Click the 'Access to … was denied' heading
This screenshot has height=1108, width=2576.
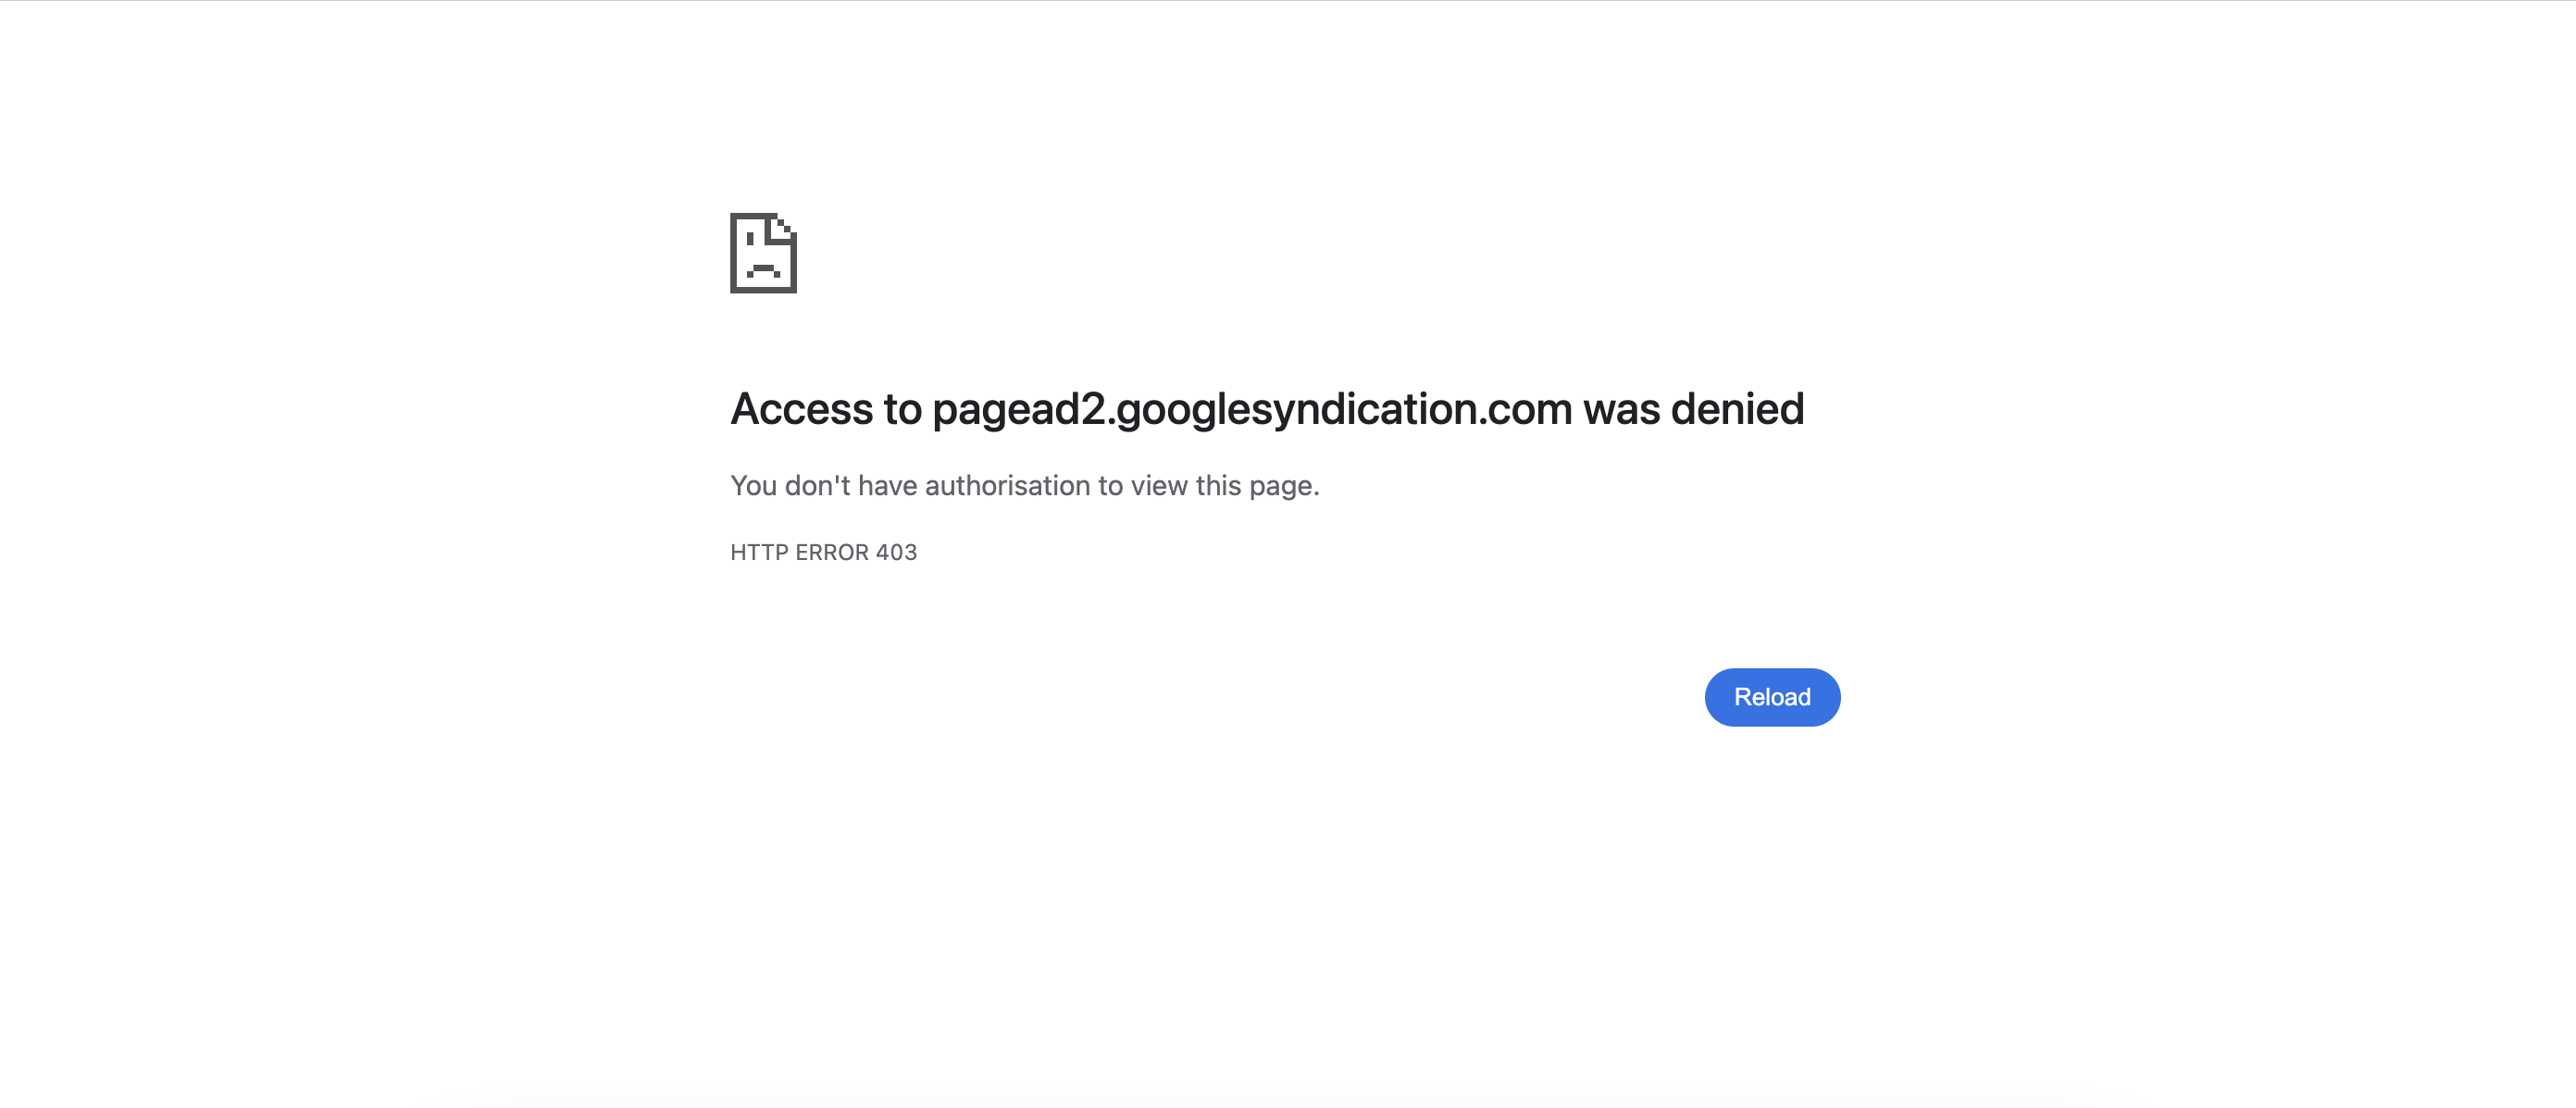click(x=1266, y=409)
